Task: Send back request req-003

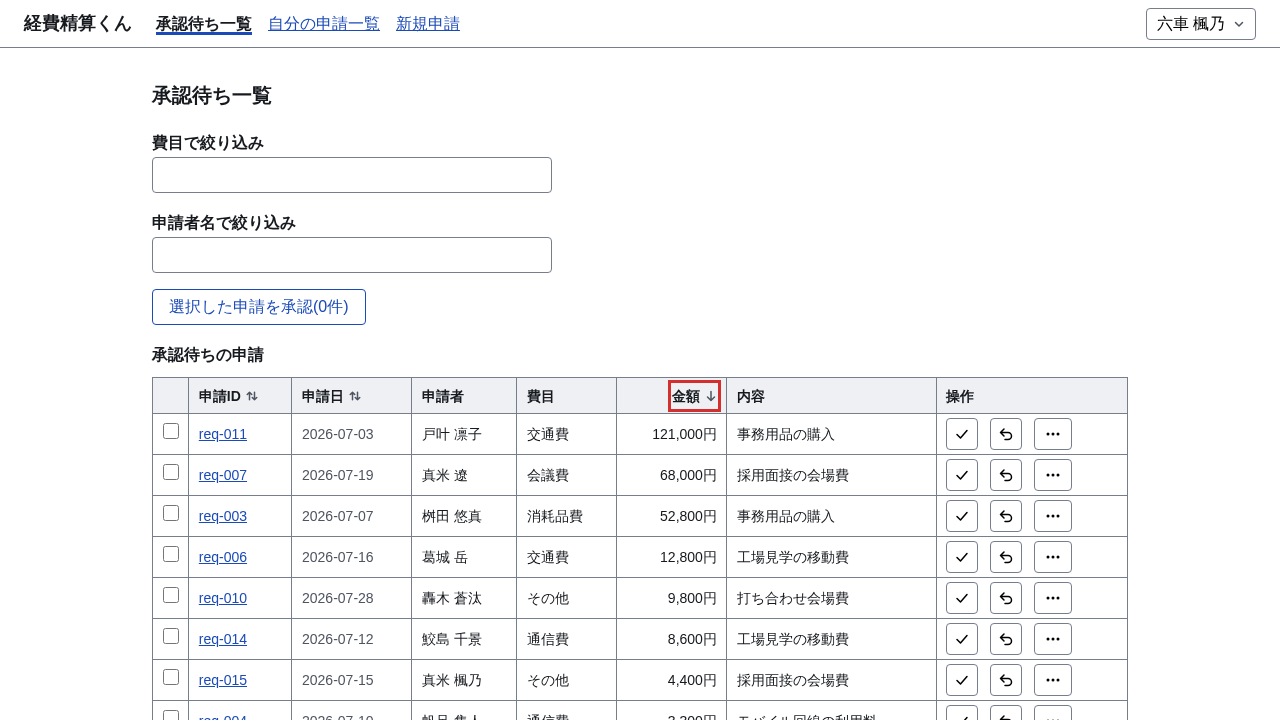Action: [1006, 516]
